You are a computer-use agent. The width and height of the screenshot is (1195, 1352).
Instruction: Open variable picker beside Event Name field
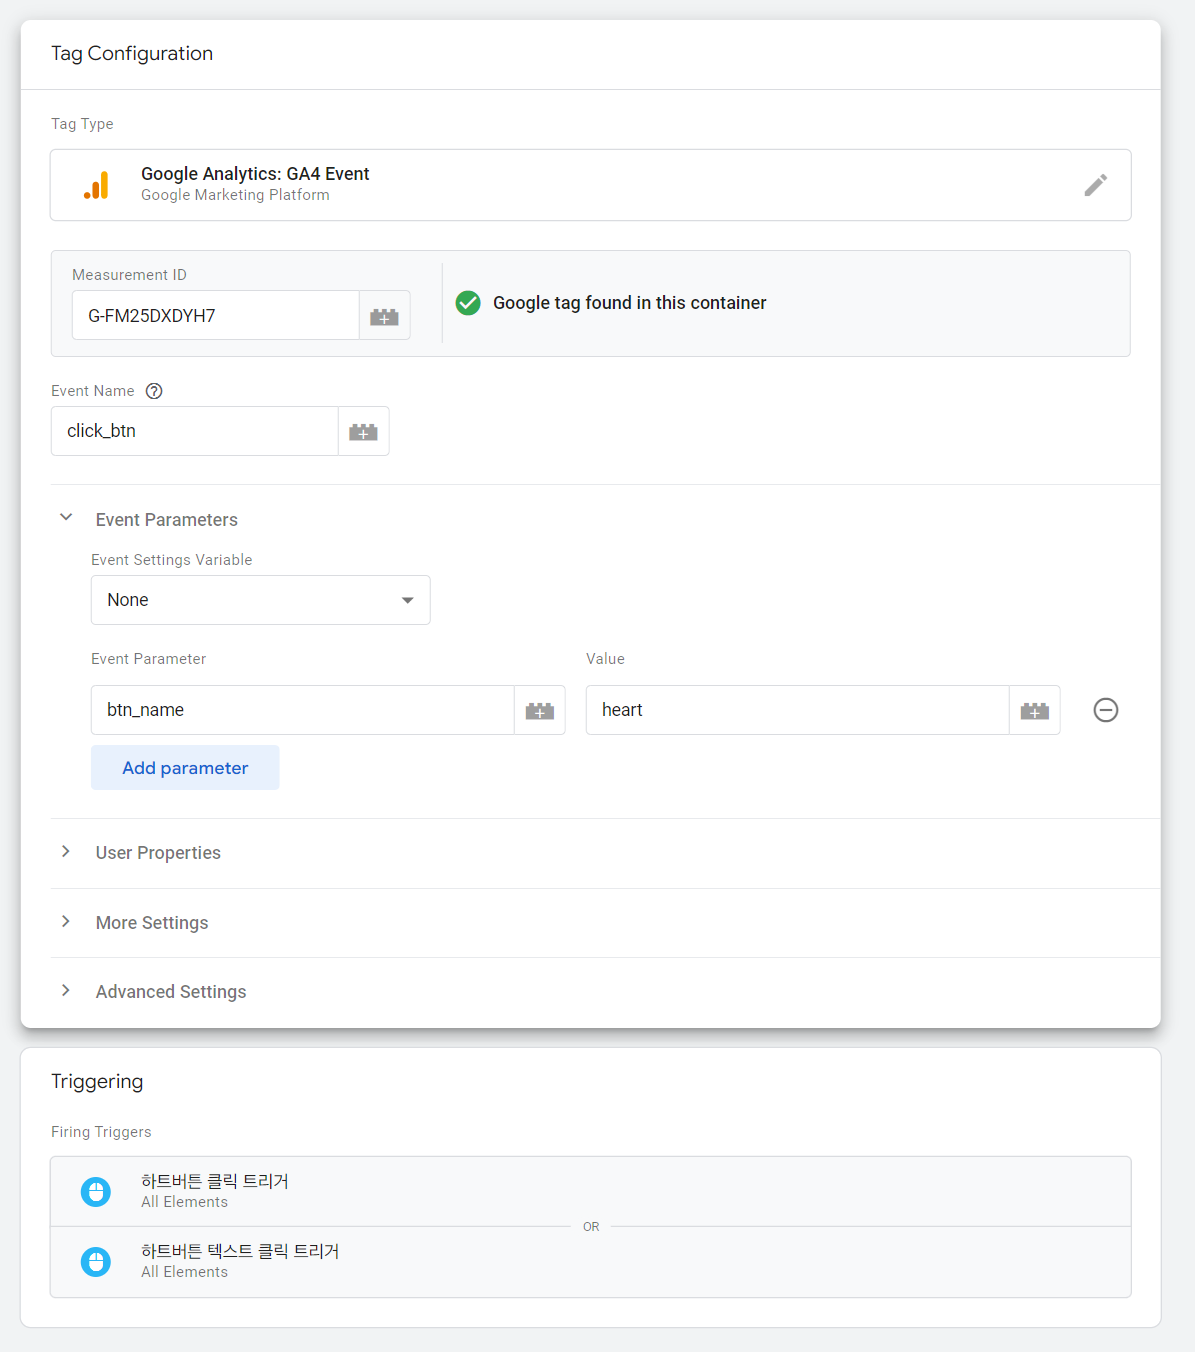[x=363, y=432]
